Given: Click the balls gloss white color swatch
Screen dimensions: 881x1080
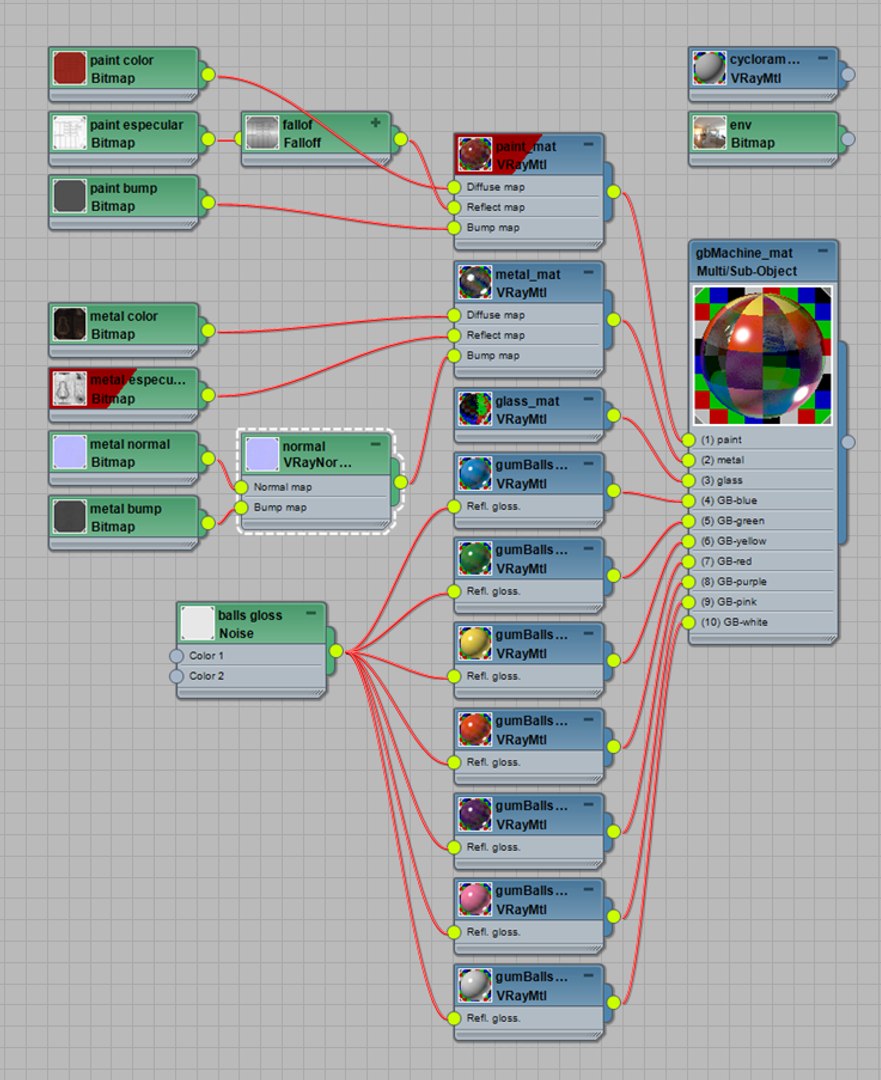Looking at the screenshot, I should point(198,623).
